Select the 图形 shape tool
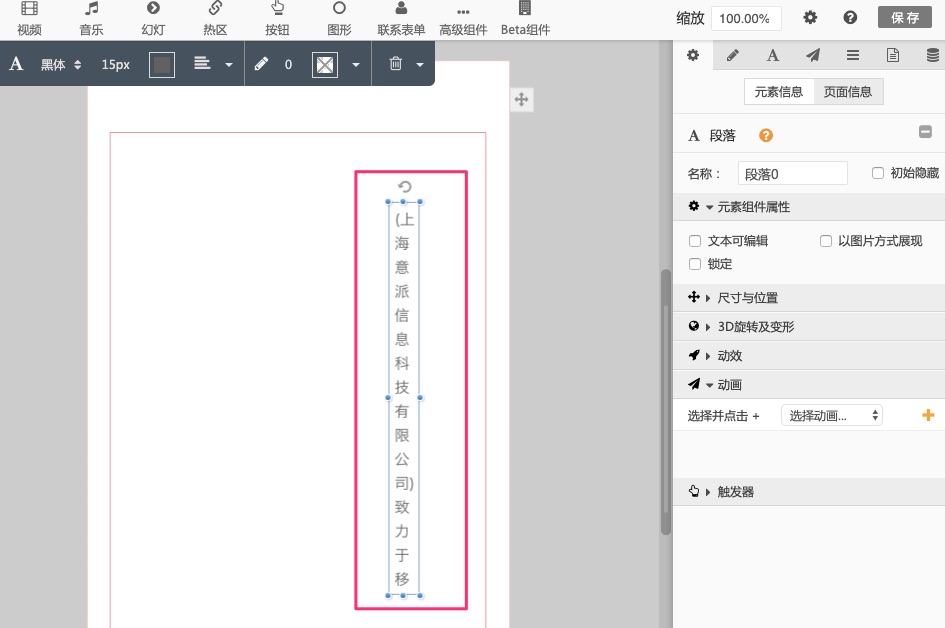Image resolution: width=945 pixels, height=628 pixels. [x=339, y=18]
